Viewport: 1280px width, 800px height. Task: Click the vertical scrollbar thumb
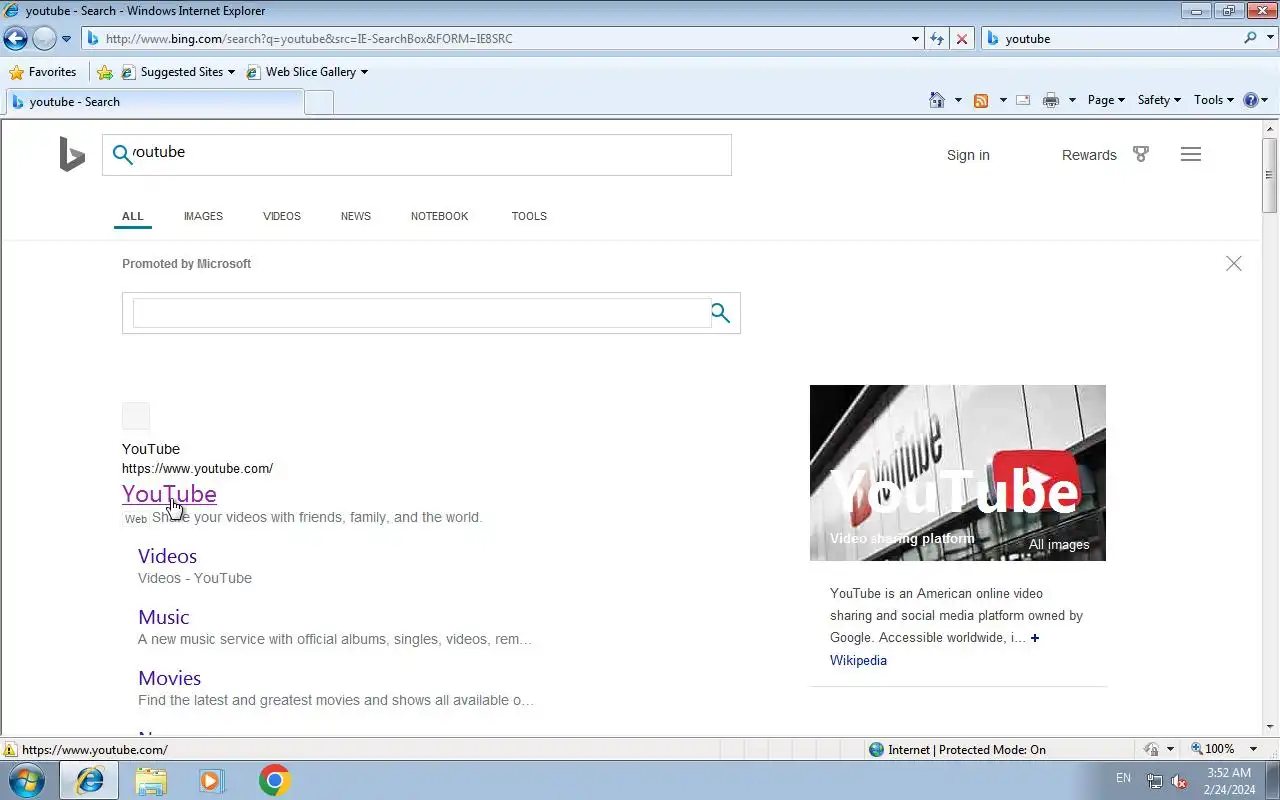tap(1270, 175)
